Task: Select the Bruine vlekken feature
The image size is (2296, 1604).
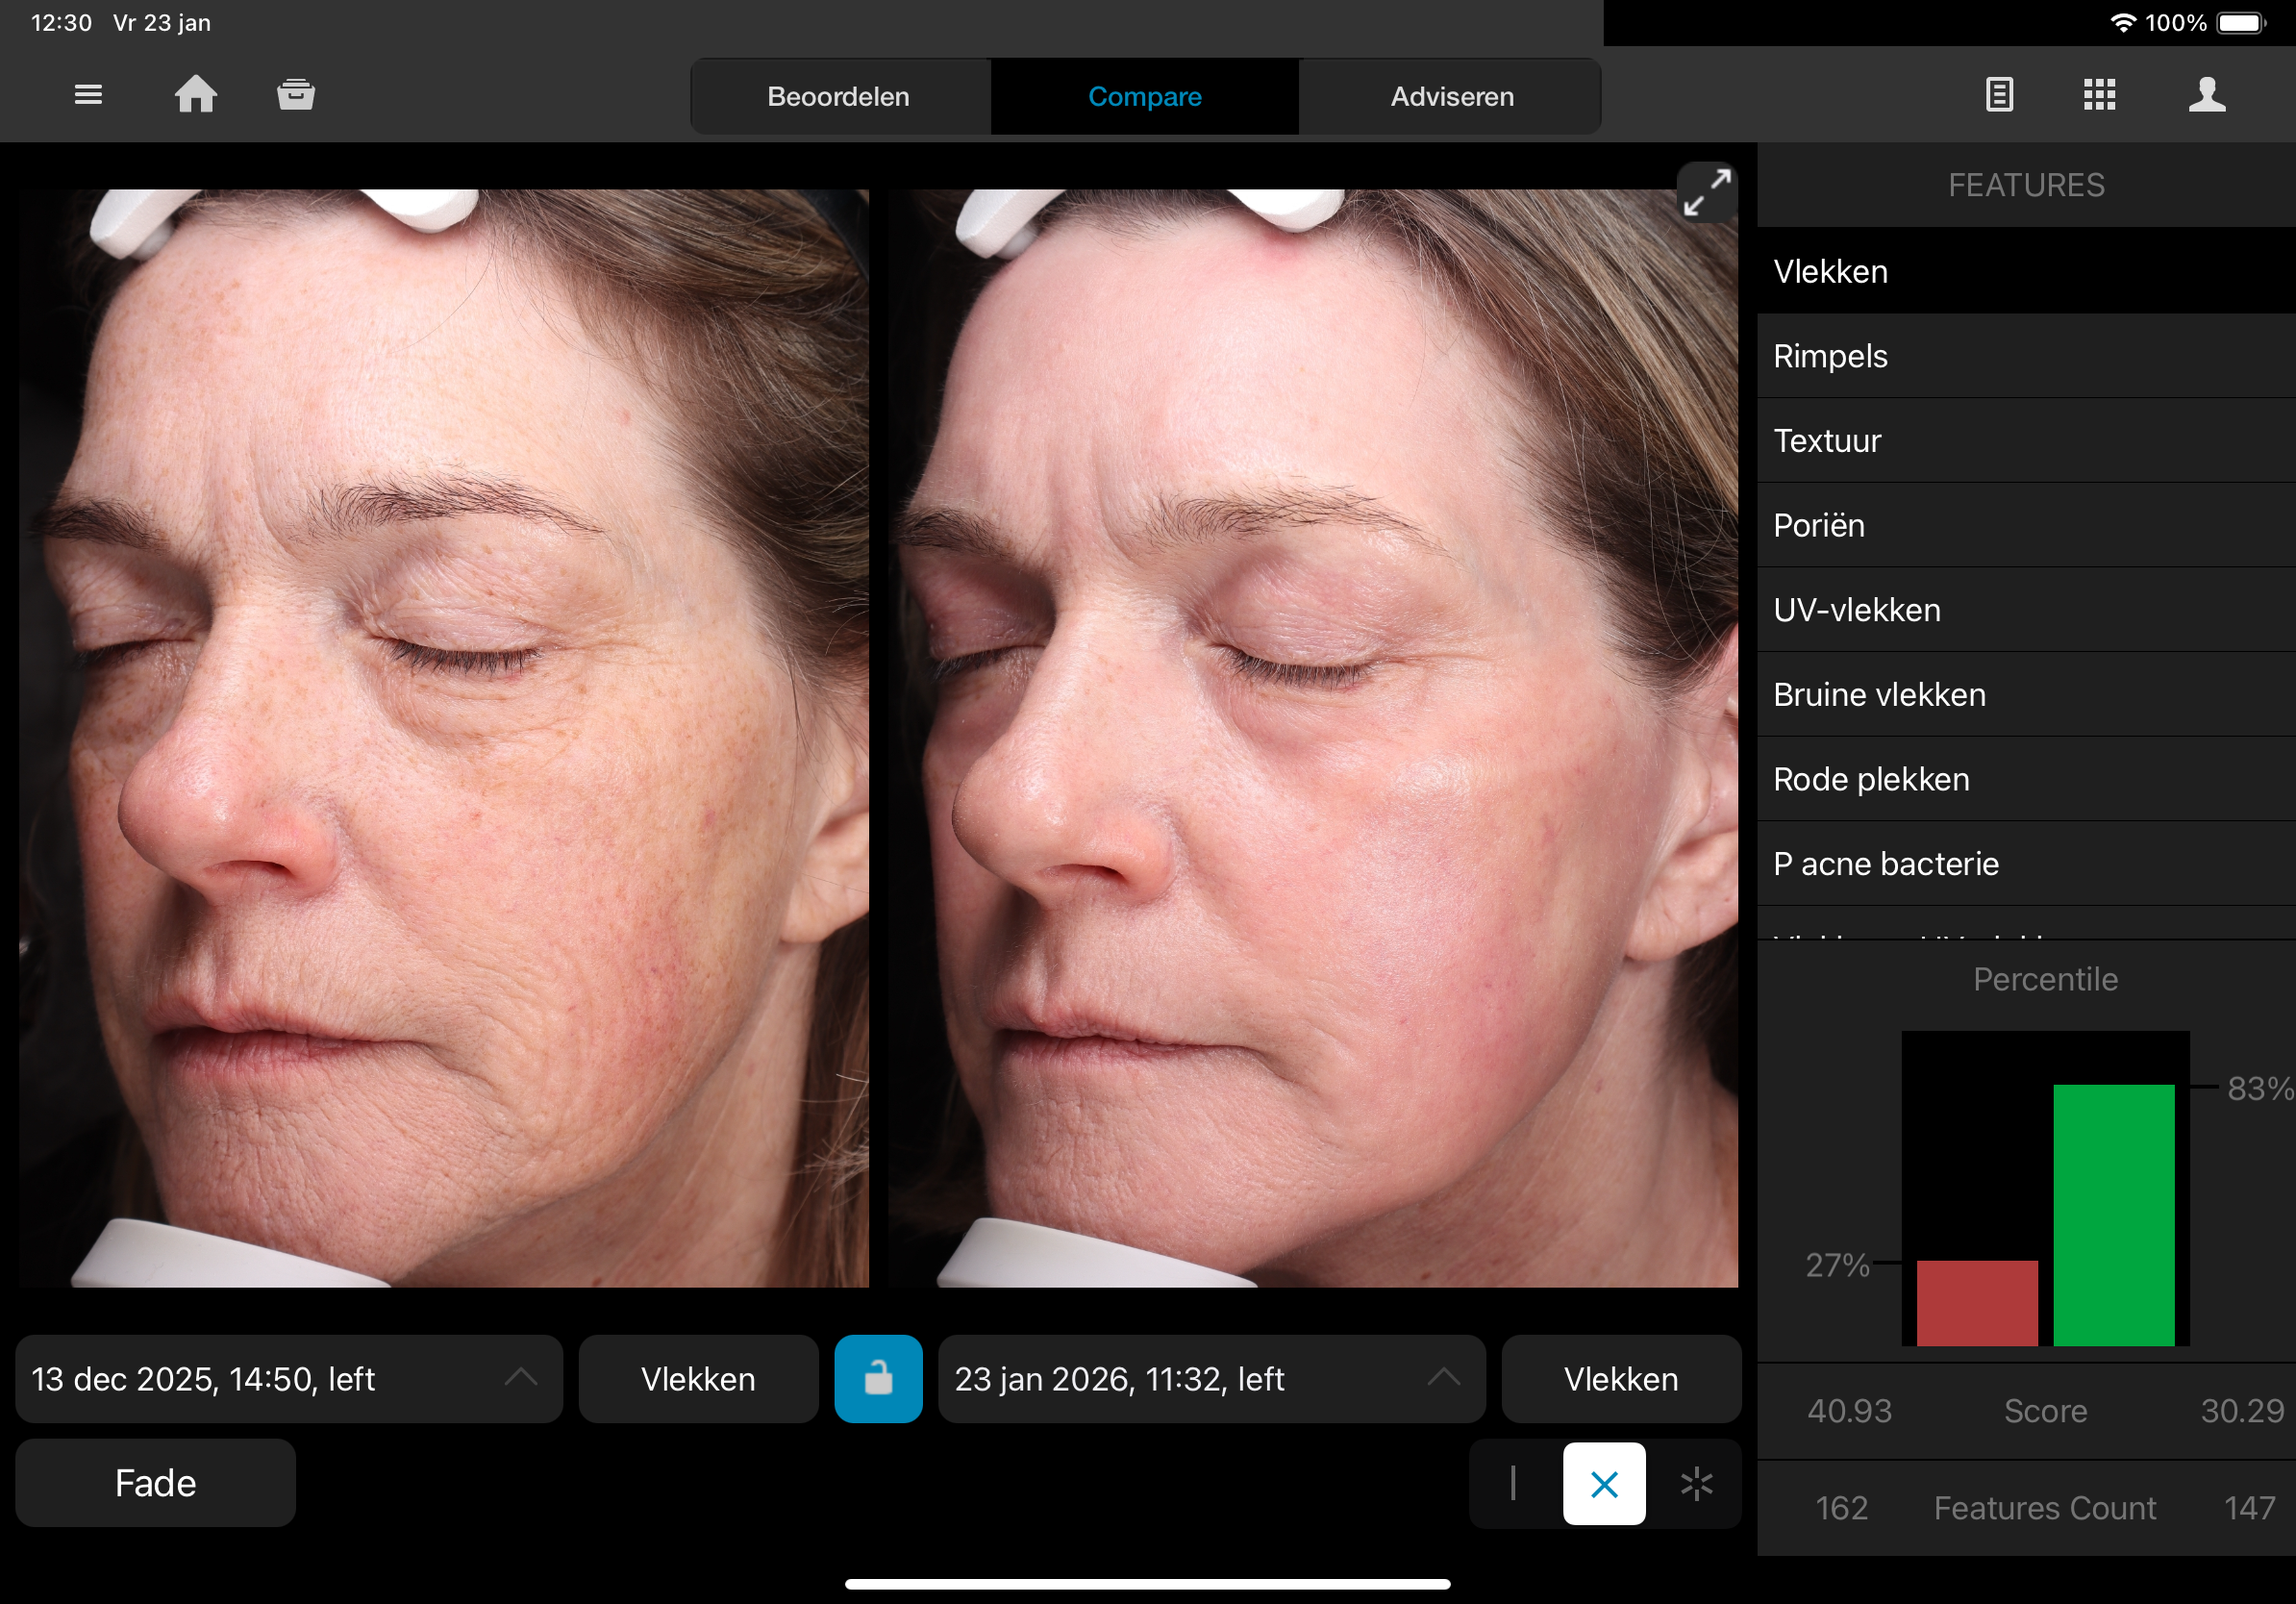Action: (2026, 695)
